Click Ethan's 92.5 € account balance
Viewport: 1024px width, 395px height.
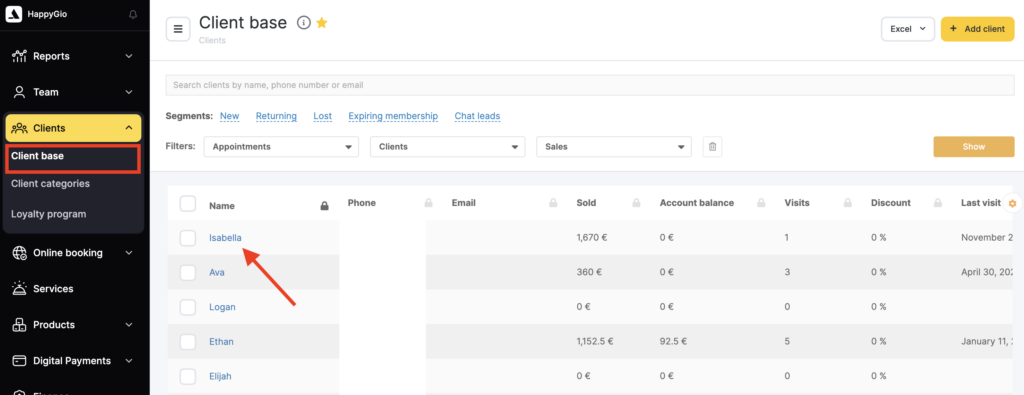point(674,341)
